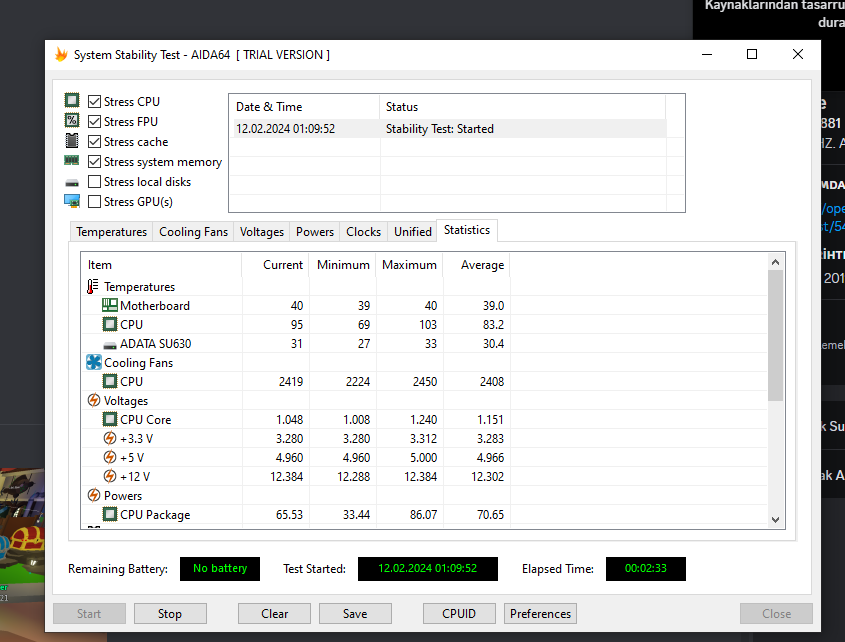Click the CPU fan row chip icon
Screen dimensions: 845x642
(110, 381)
